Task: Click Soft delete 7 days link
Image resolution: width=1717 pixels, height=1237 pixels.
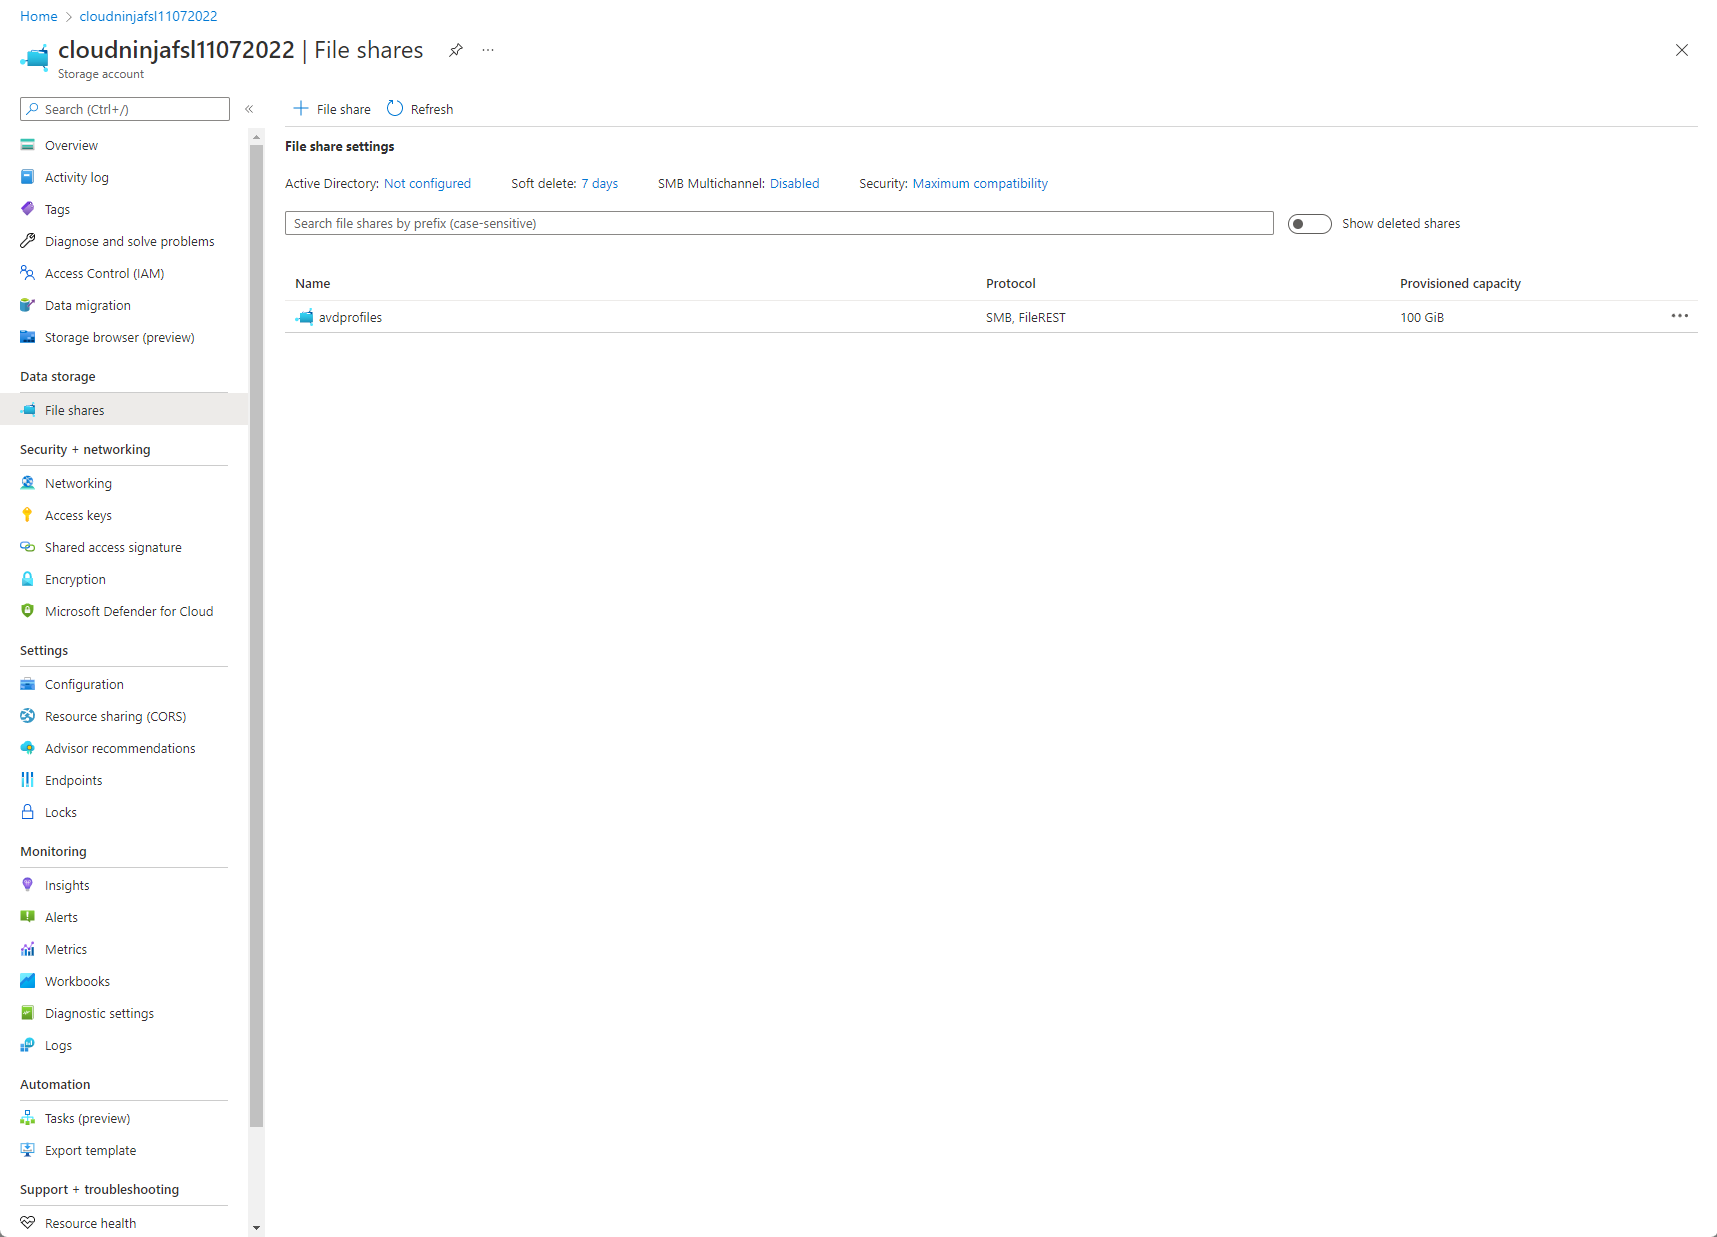Action: tap(600, 184)
